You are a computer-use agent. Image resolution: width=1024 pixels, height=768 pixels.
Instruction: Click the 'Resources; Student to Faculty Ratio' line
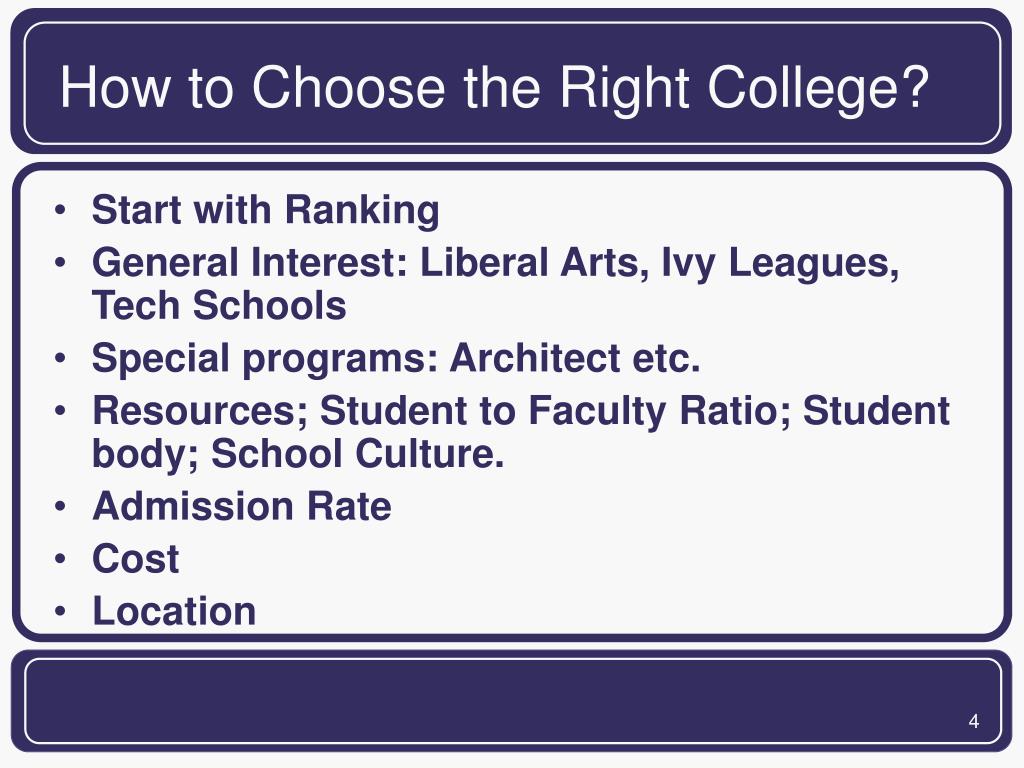520,411
